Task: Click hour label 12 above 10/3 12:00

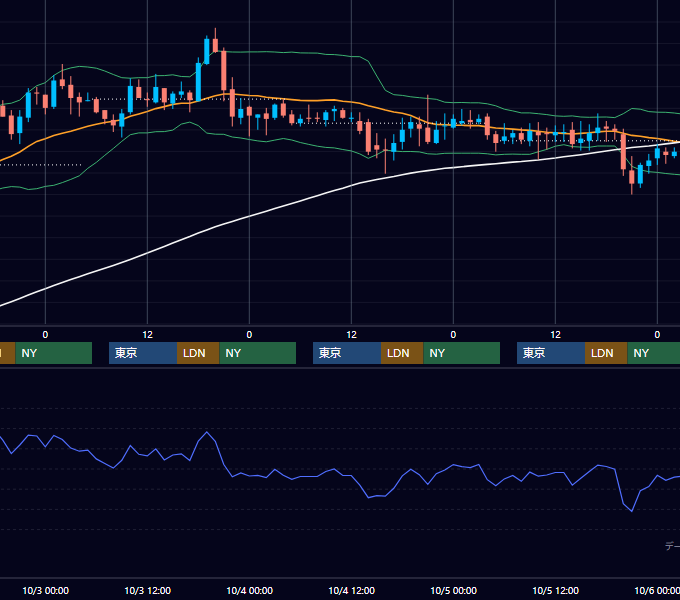Action: pos(147,335)
